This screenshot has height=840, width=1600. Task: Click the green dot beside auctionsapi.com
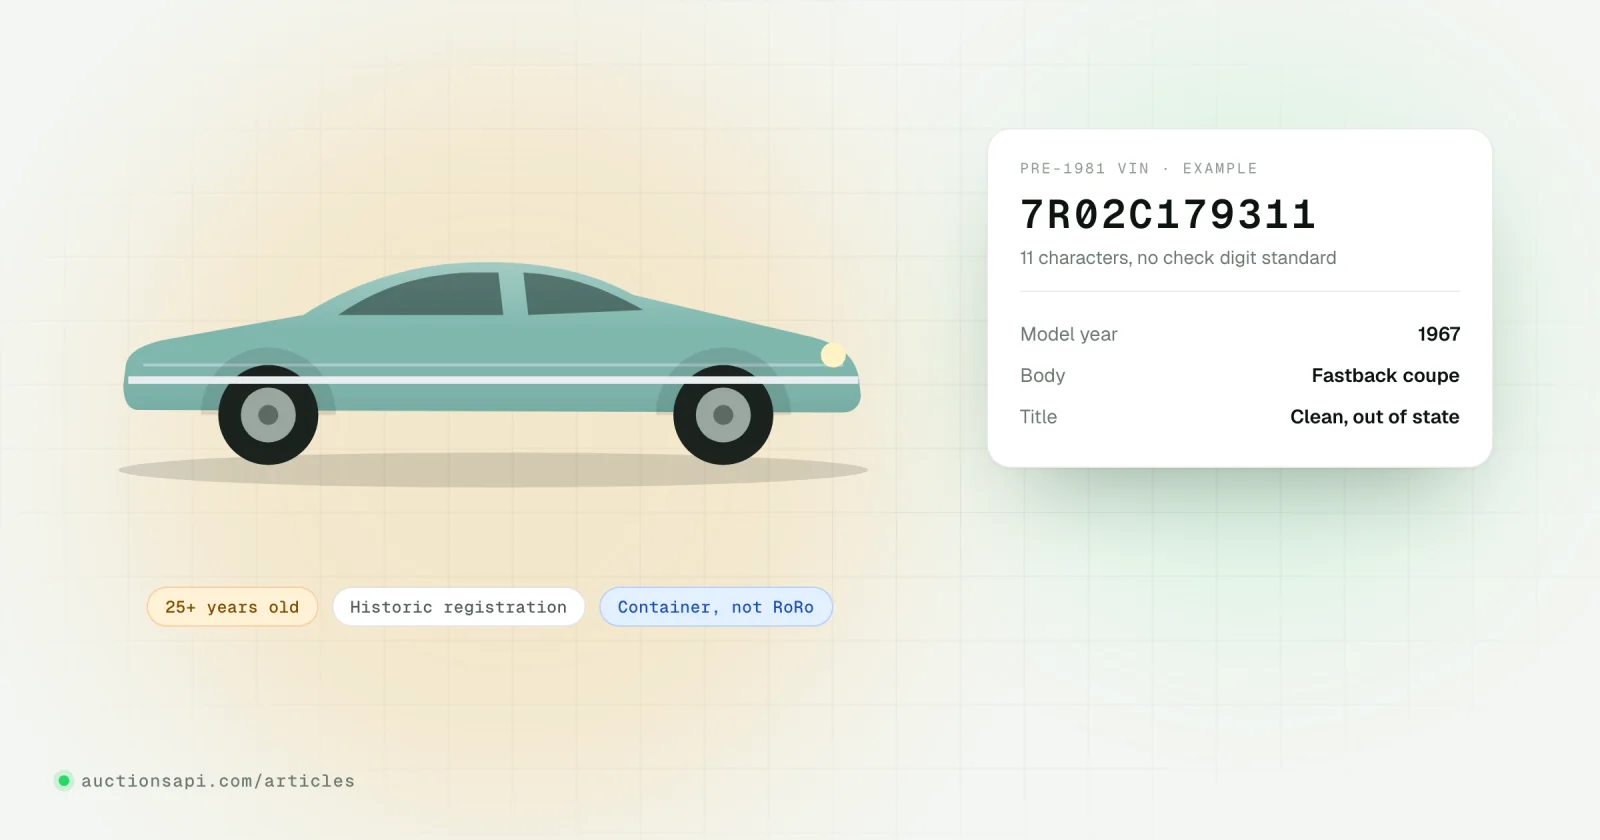[x=64, y=781]
